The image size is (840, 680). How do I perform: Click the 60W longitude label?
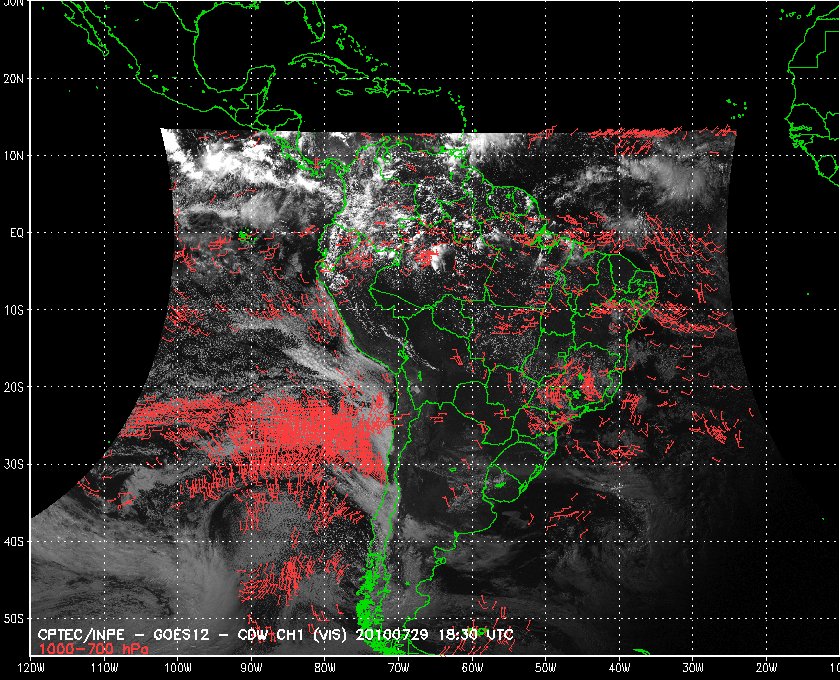pos(472,668)
